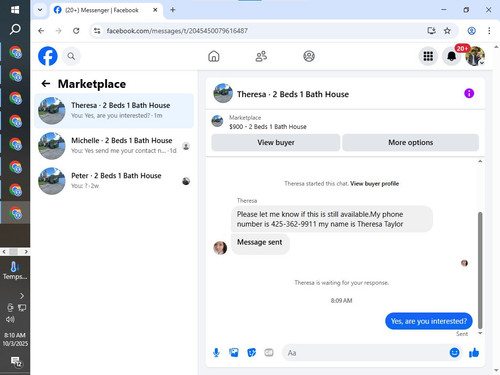Click the message input field Aa
This screenshot has width=500, height=375.
tap(365, 353)
